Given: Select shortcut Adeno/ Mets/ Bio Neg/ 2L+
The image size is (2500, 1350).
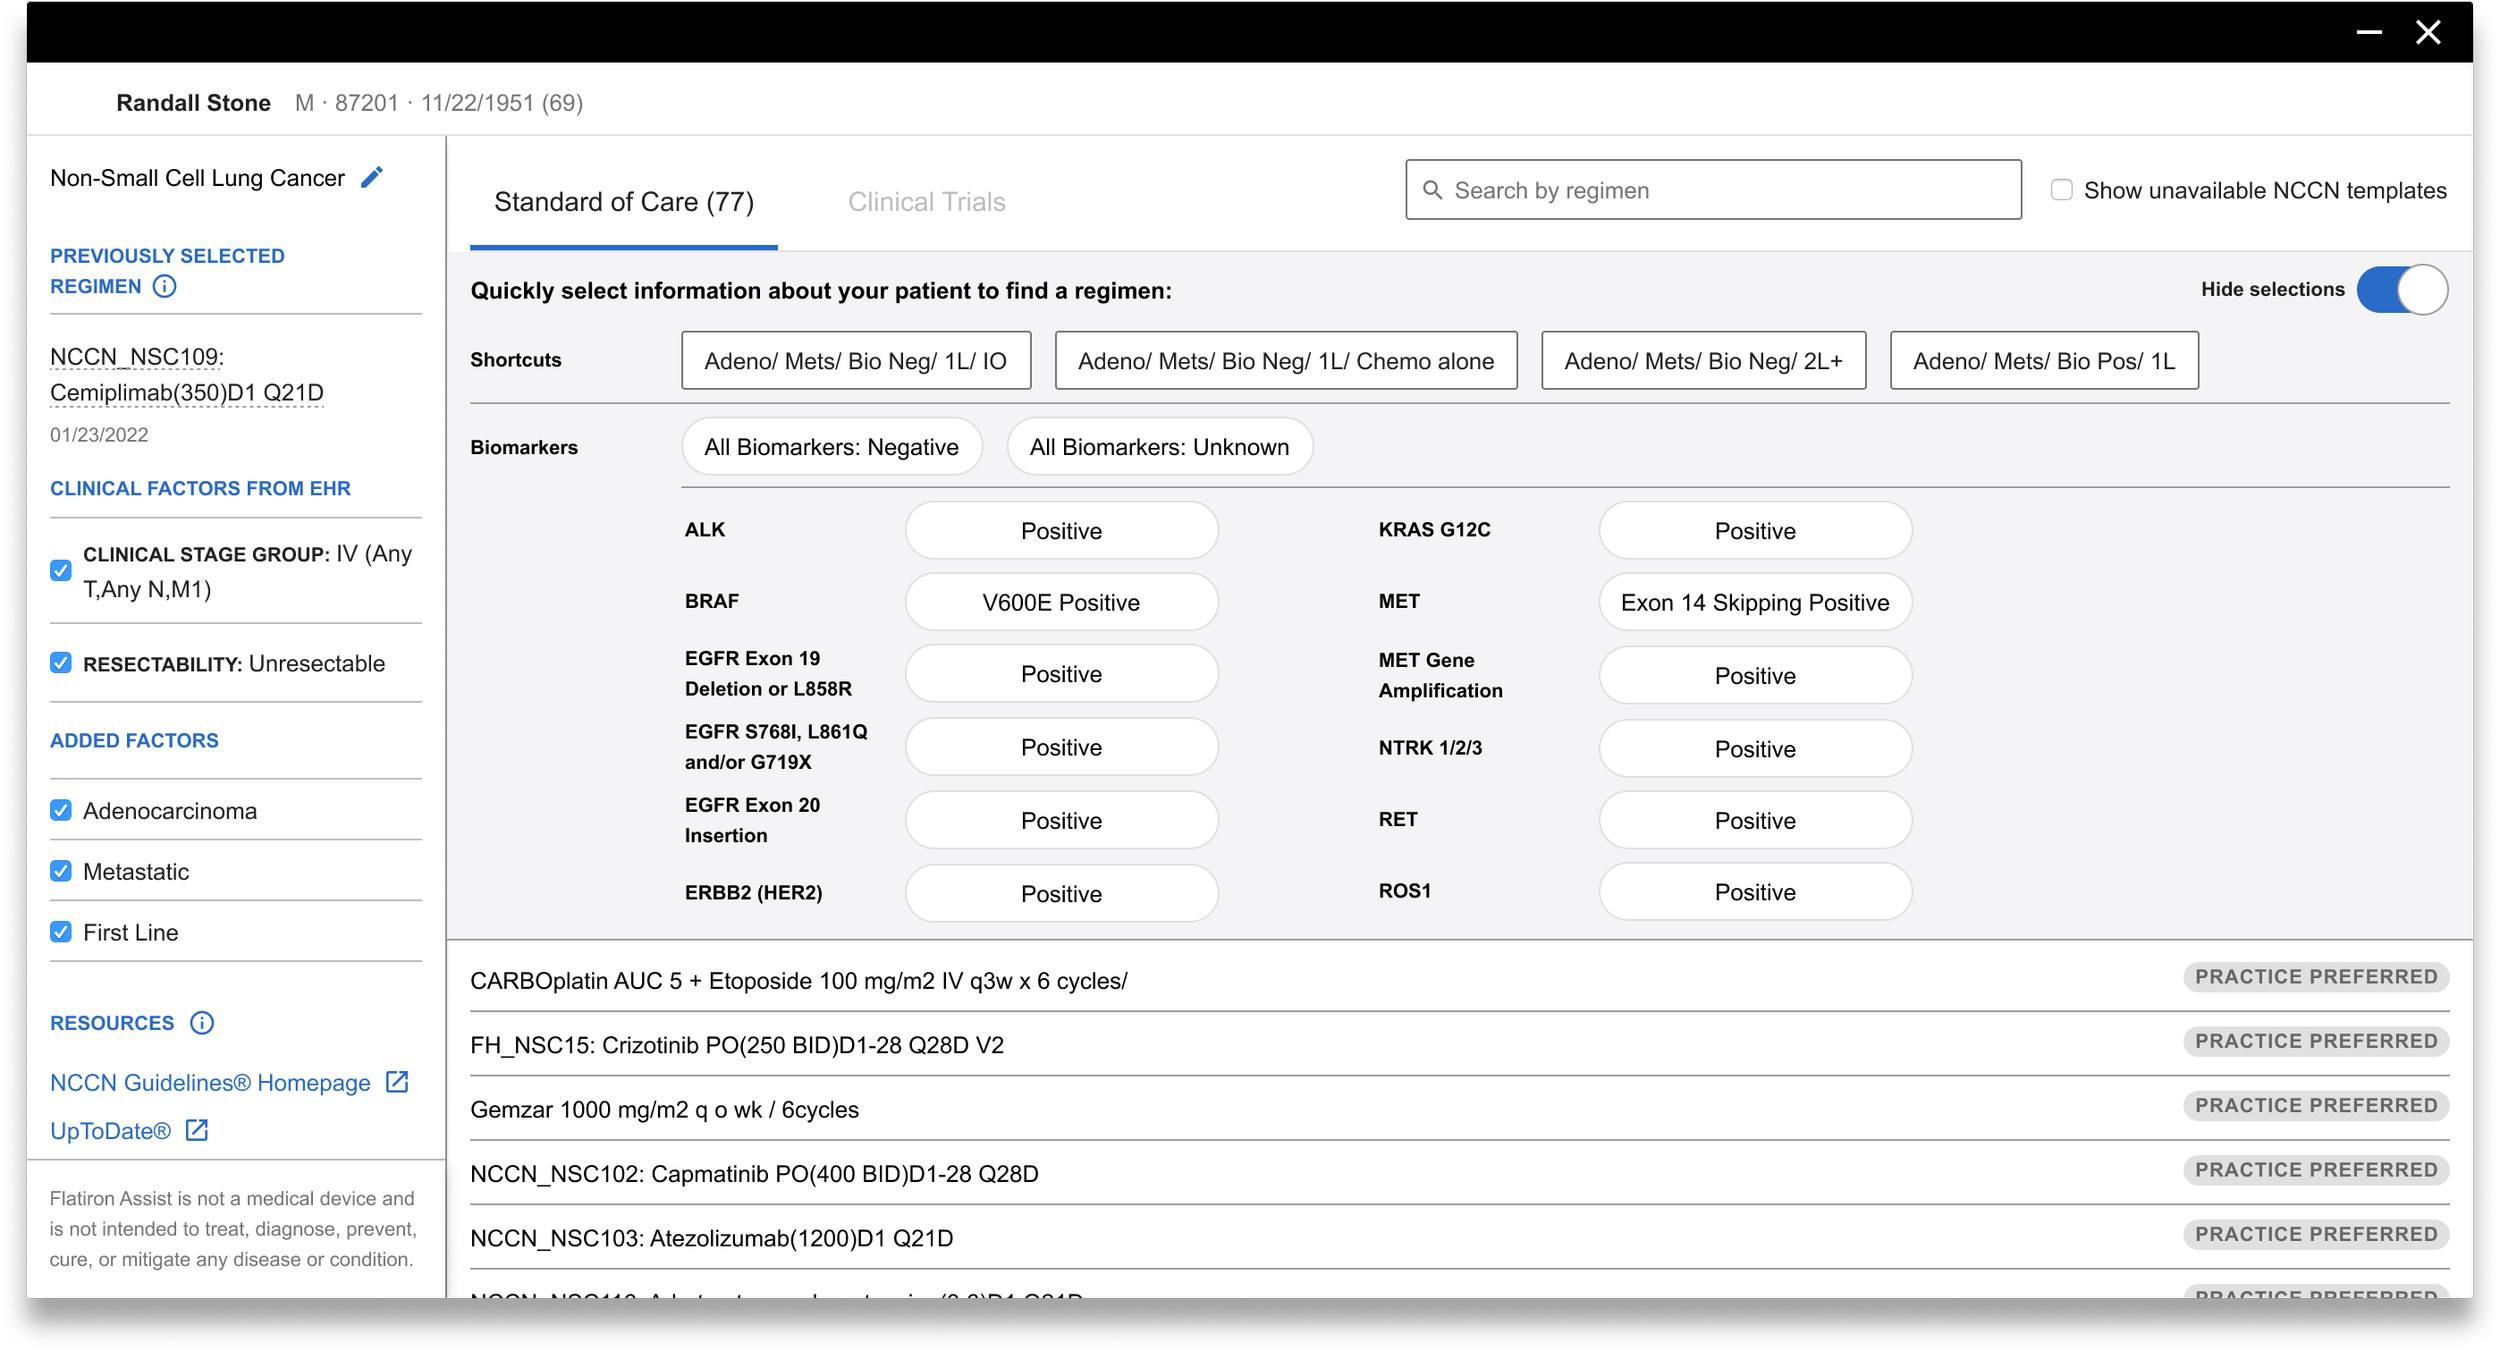Looking at the screenshot, I should pyautogui.click(x=1703, y=361).
